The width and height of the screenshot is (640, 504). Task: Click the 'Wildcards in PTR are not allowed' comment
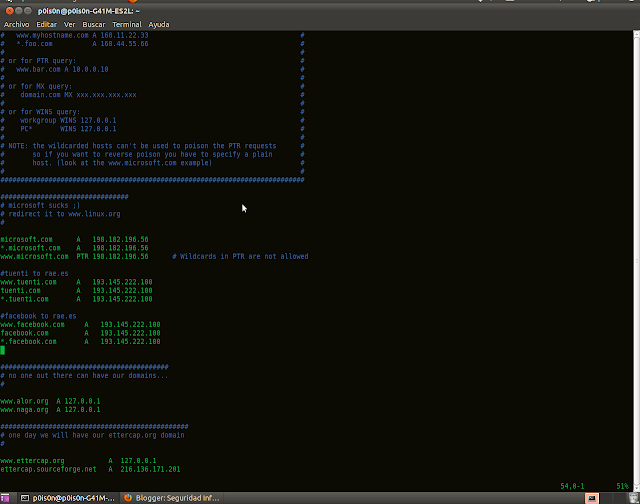coord(240,257)
